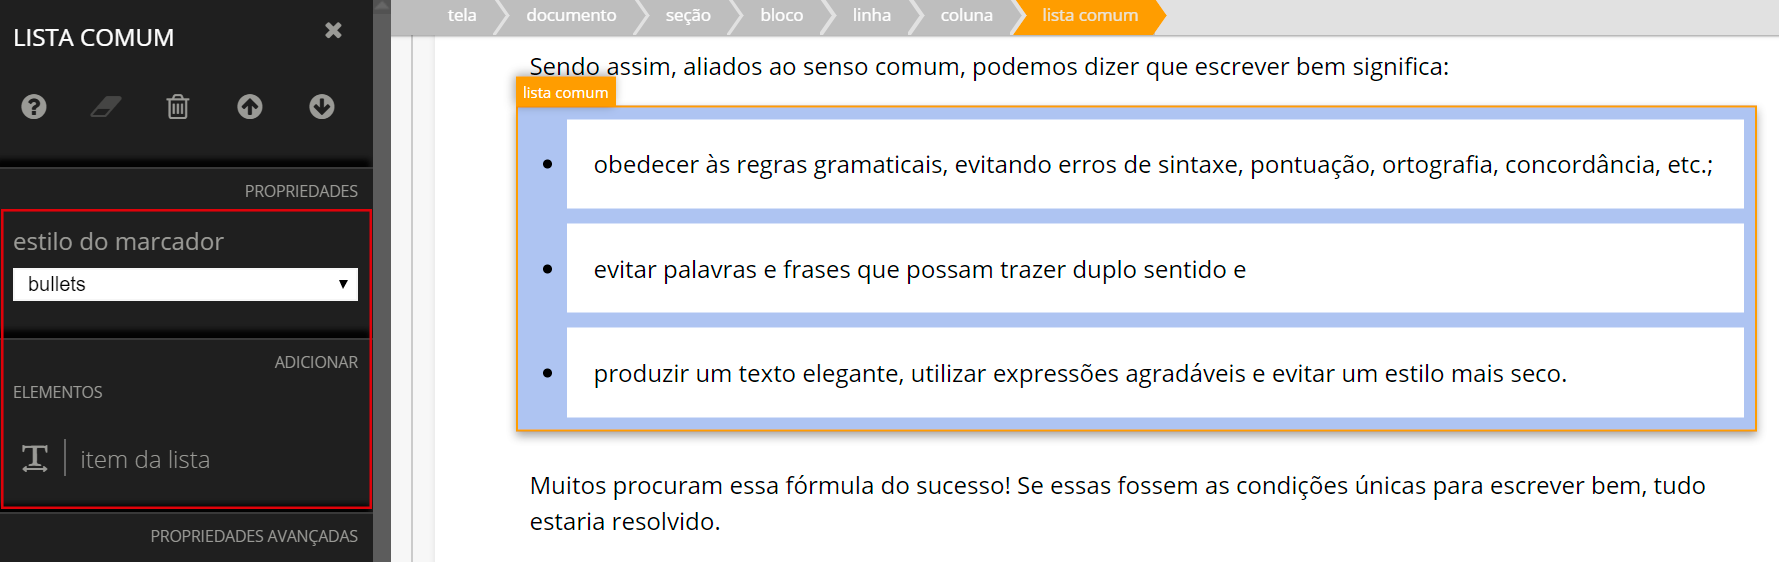Screen dimensions: 1779x562
Task: Click the eraser icon in the panel
Action: click(x=106, y=106)
